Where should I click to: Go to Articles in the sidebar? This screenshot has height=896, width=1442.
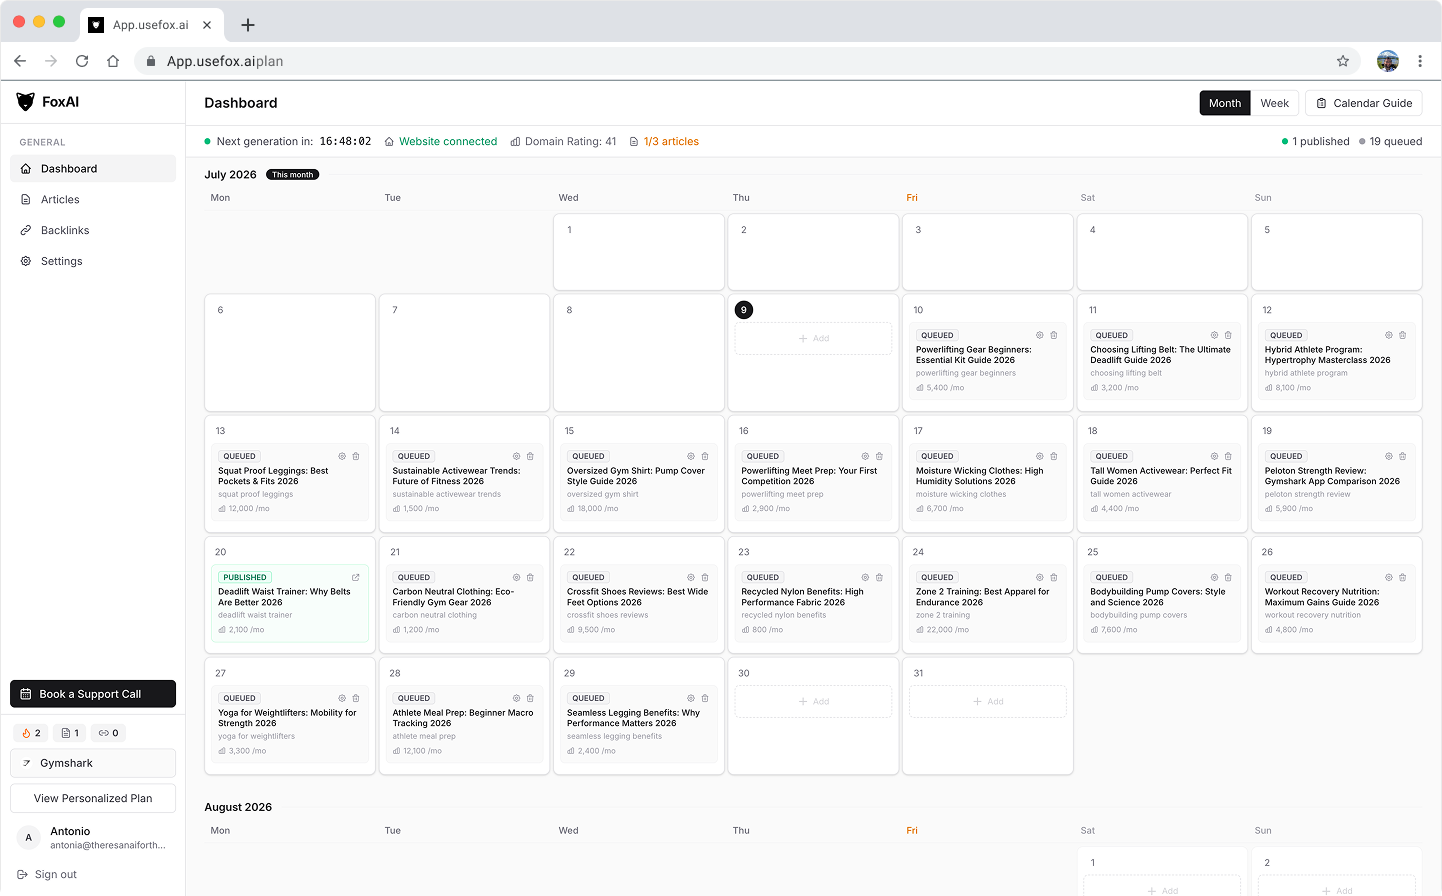pyautogui.click(x=93, y=200)
